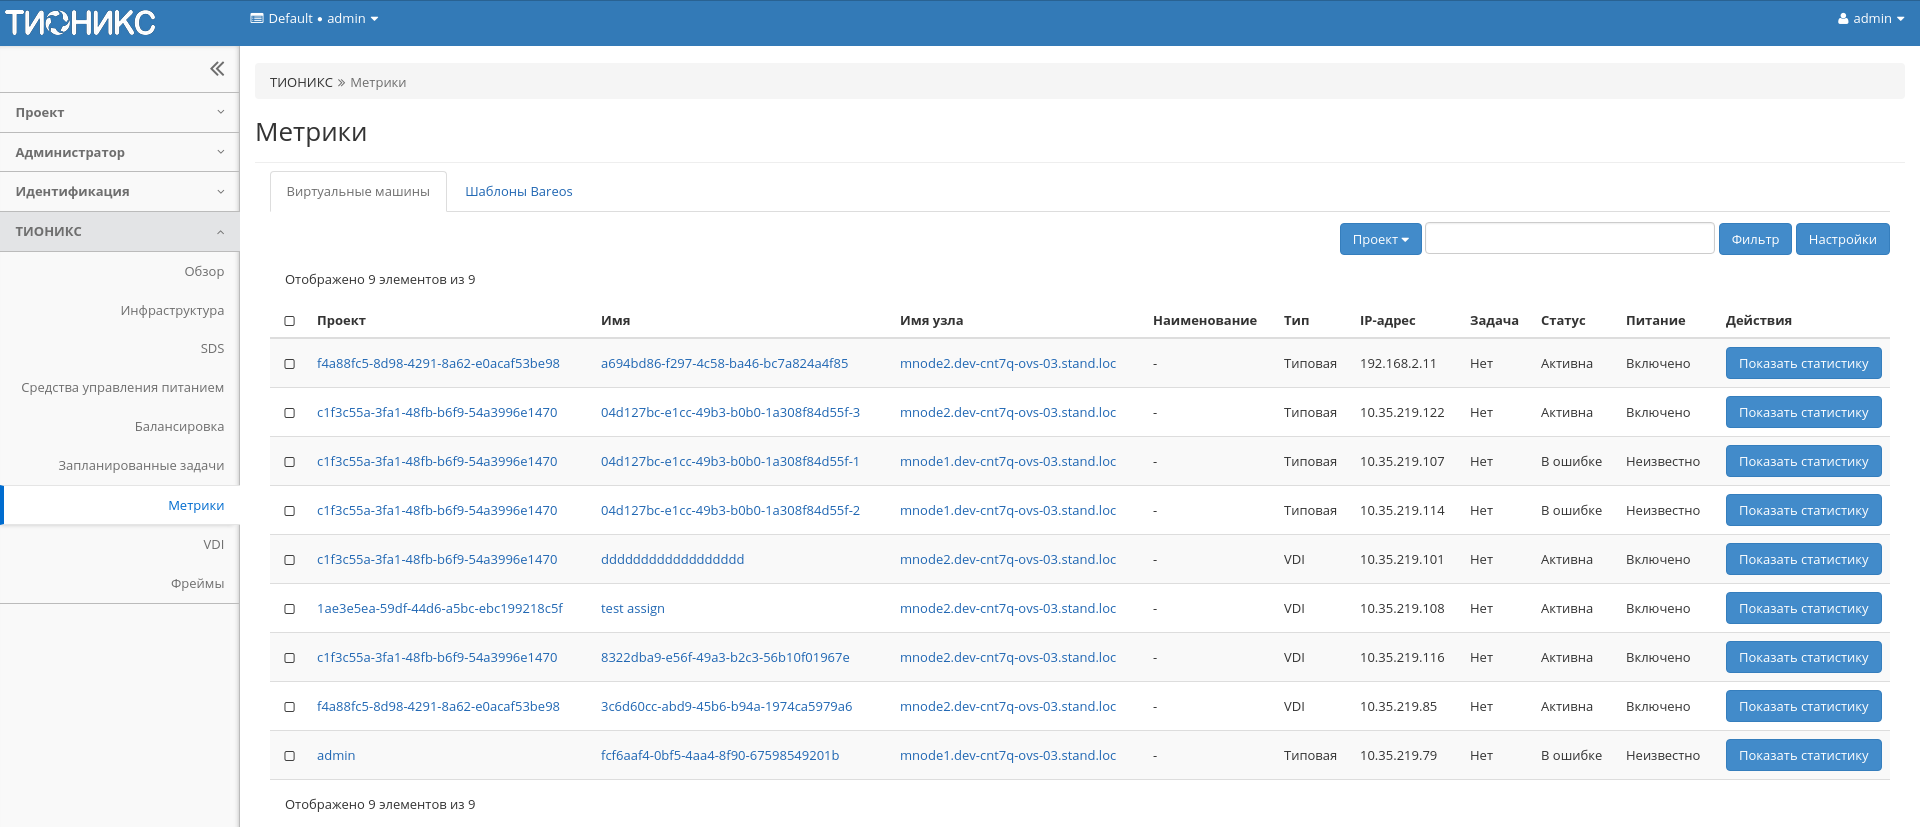1920x827 pixels.
Task: Expand the Администратор sidebar section
Action: [x=120, y=152]
